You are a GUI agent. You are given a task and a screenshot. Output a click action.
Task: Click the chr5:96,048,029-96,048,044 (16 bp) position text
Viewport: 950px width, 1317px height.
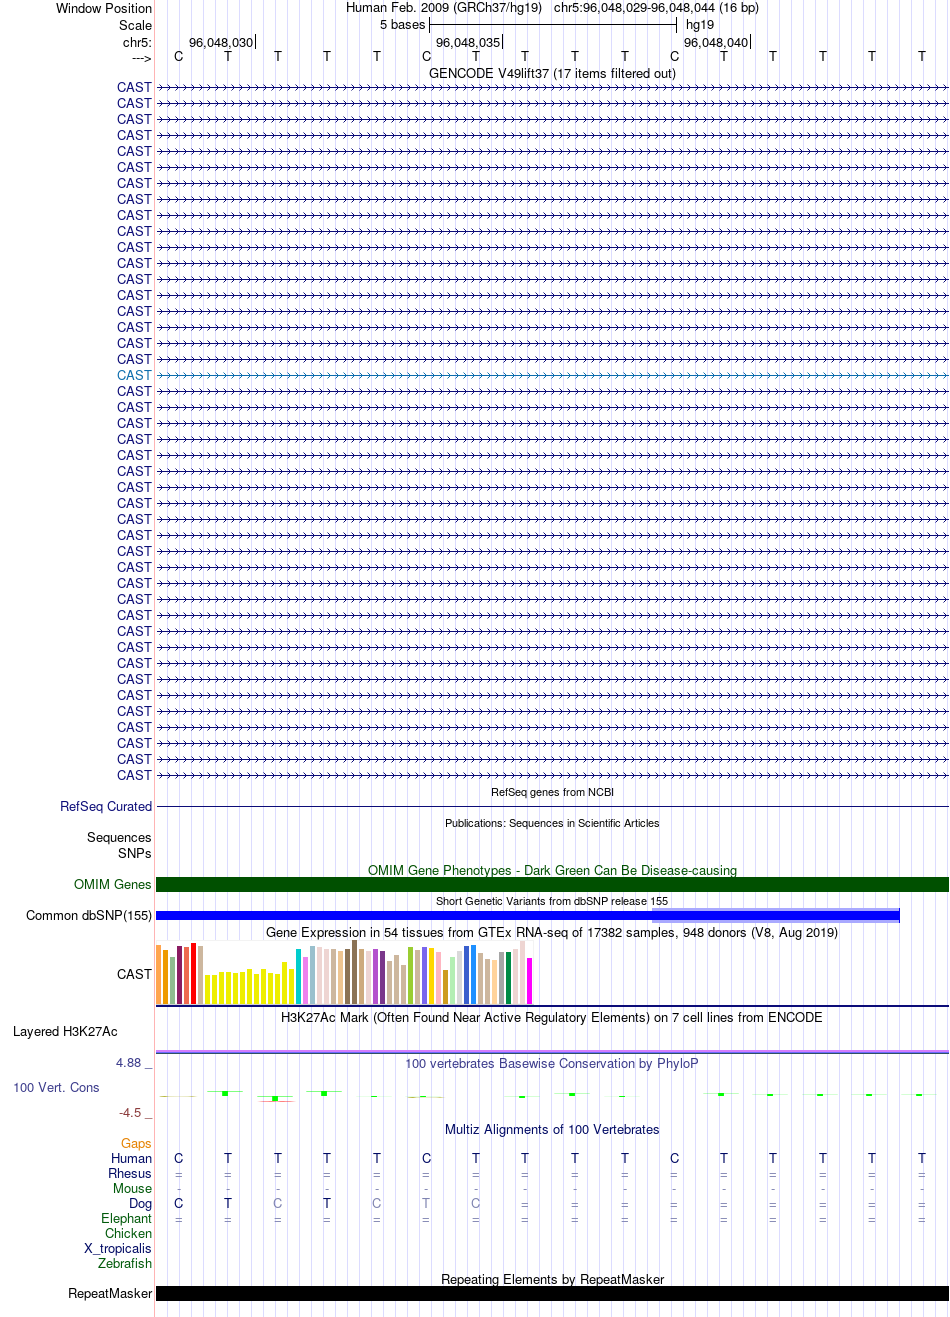click(x=656, y=7)
